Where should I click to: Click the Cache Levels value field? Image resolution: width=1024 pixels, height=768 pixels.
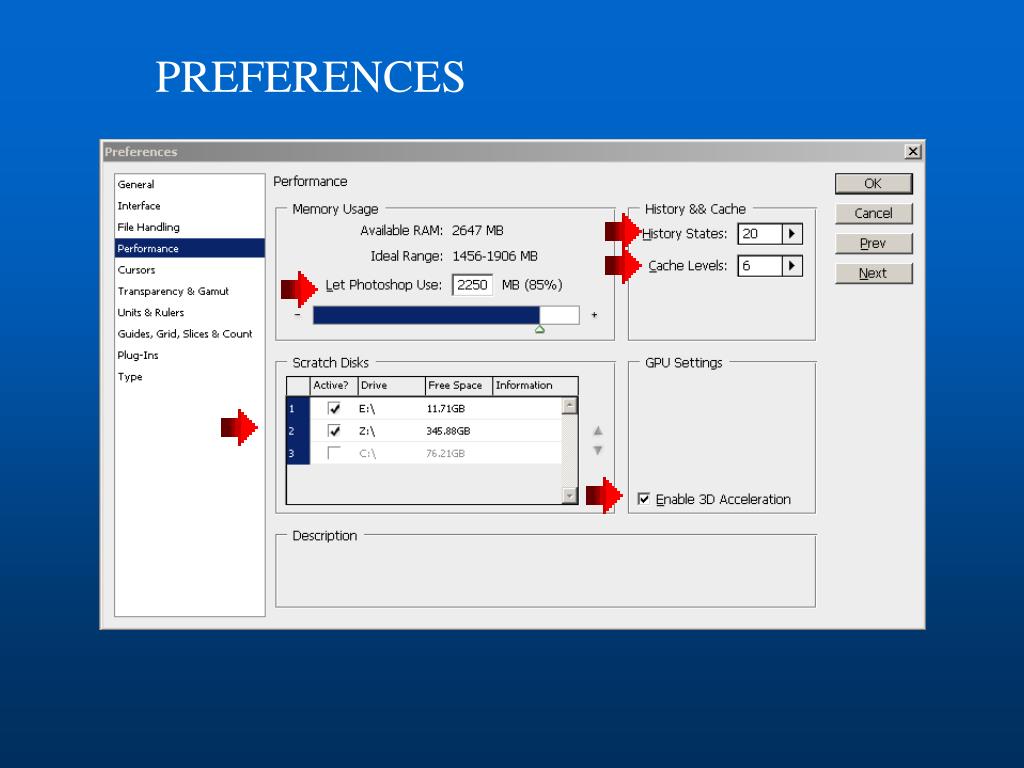(x=760, y=266)
